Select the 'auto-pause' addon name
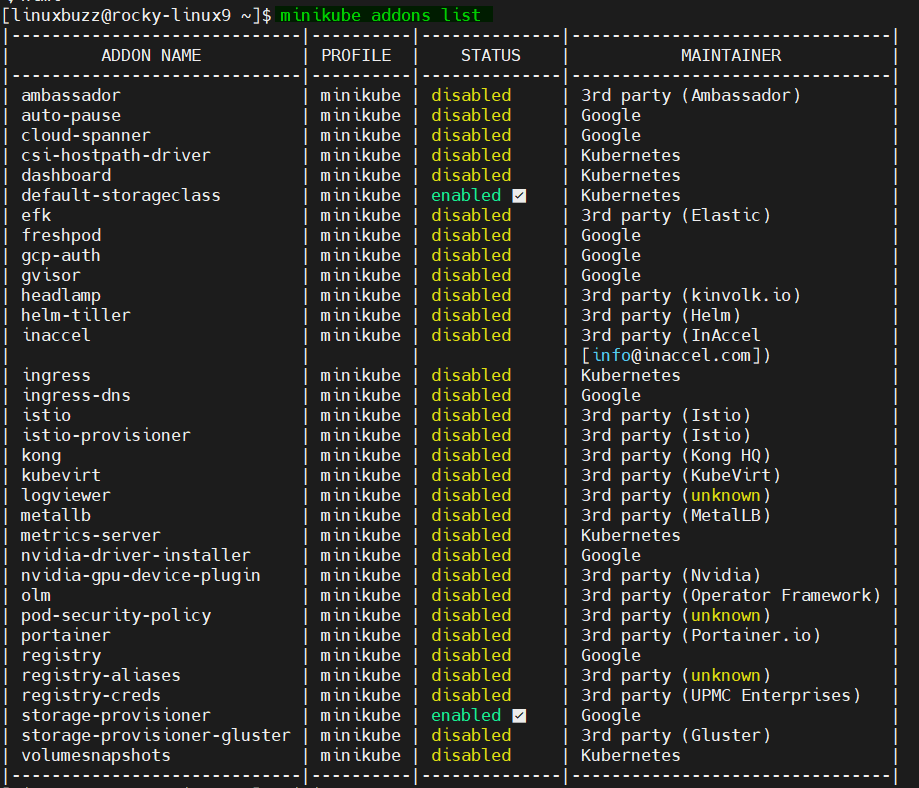This screenshot has width=919, height=788. click(x=71, y=116)
